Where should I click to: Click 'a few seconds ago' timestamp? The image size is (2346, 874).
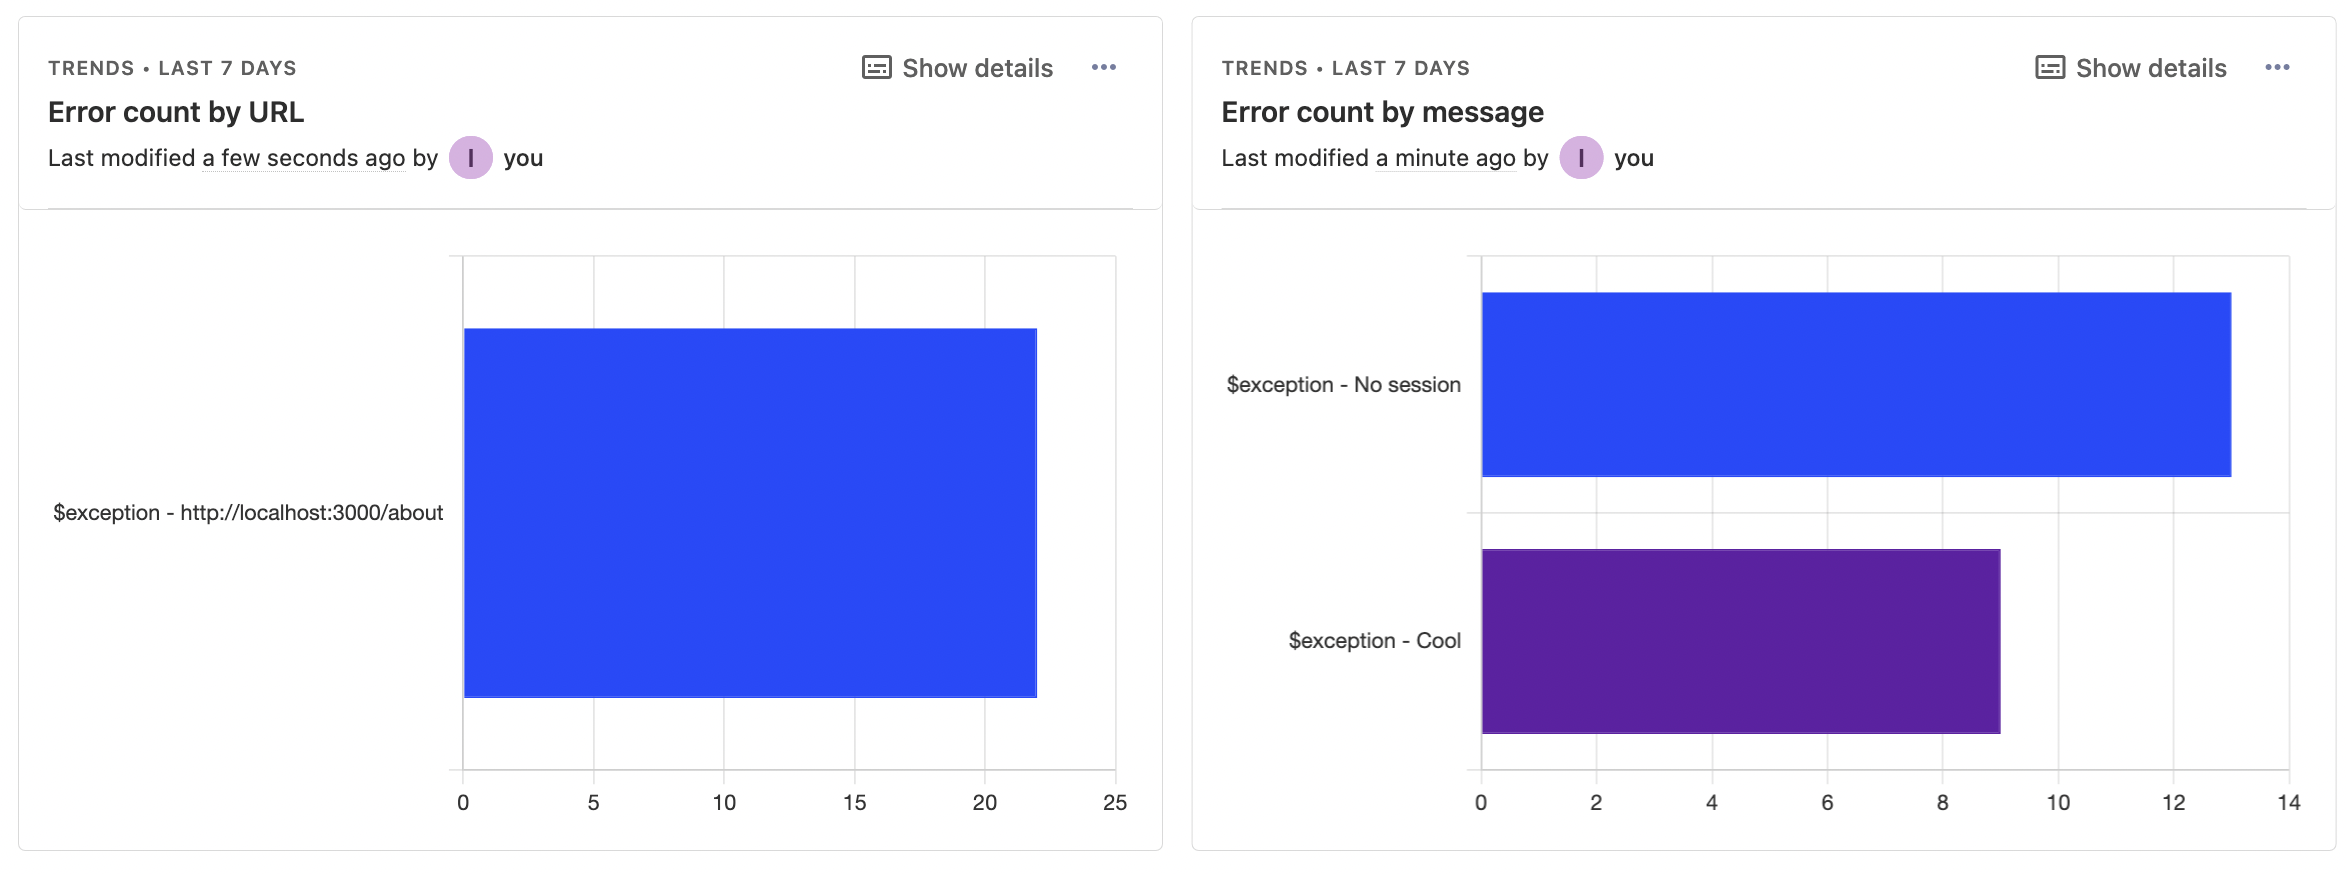[x=303, y=158]
